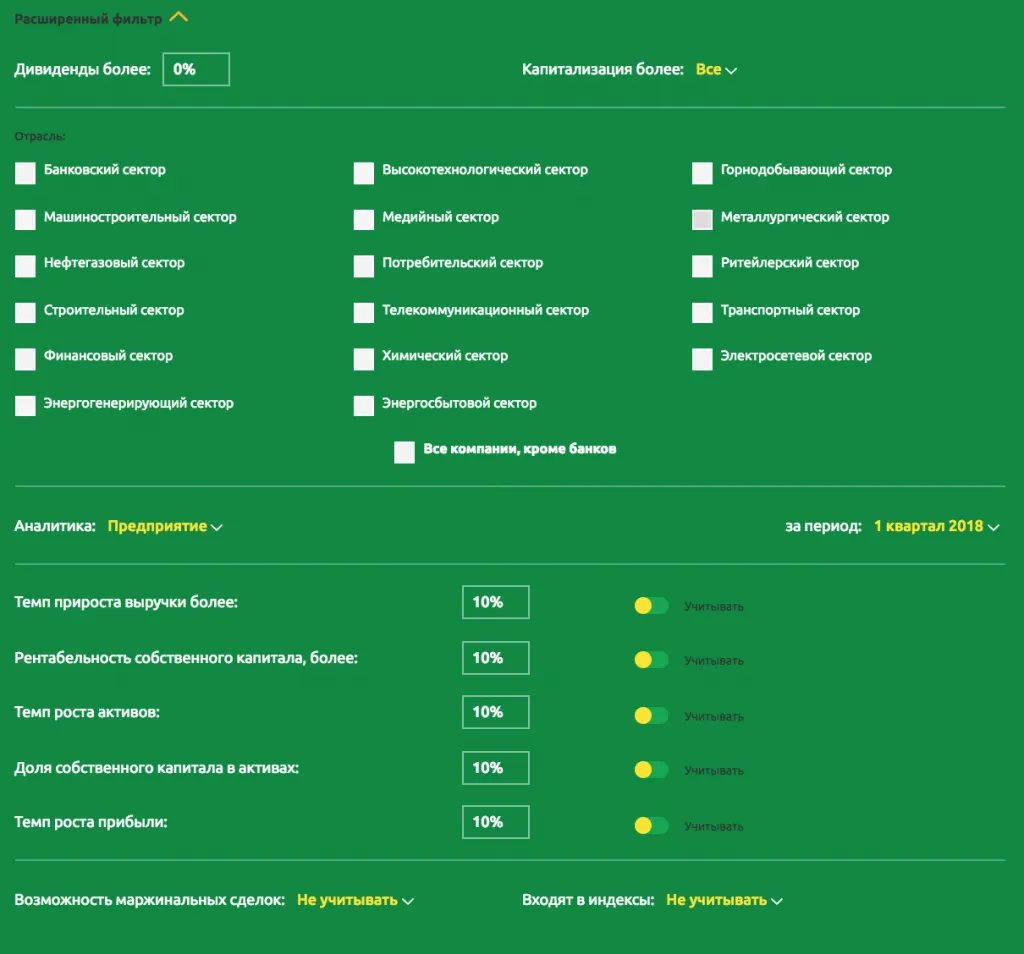Tick the Горнодобывающий сектор checkbox

(x=702, y=174)
